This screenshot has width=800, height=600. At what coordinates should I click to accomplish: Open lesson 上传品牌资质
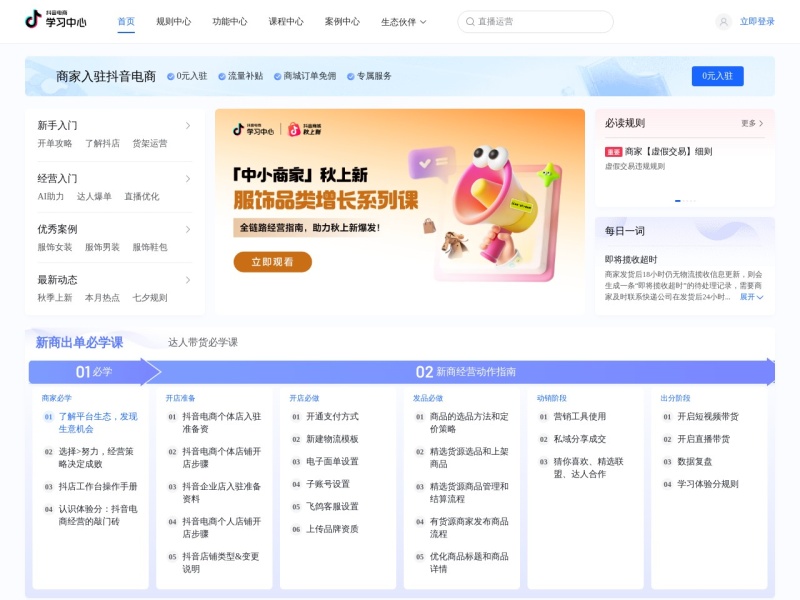[x=332, y=529]
